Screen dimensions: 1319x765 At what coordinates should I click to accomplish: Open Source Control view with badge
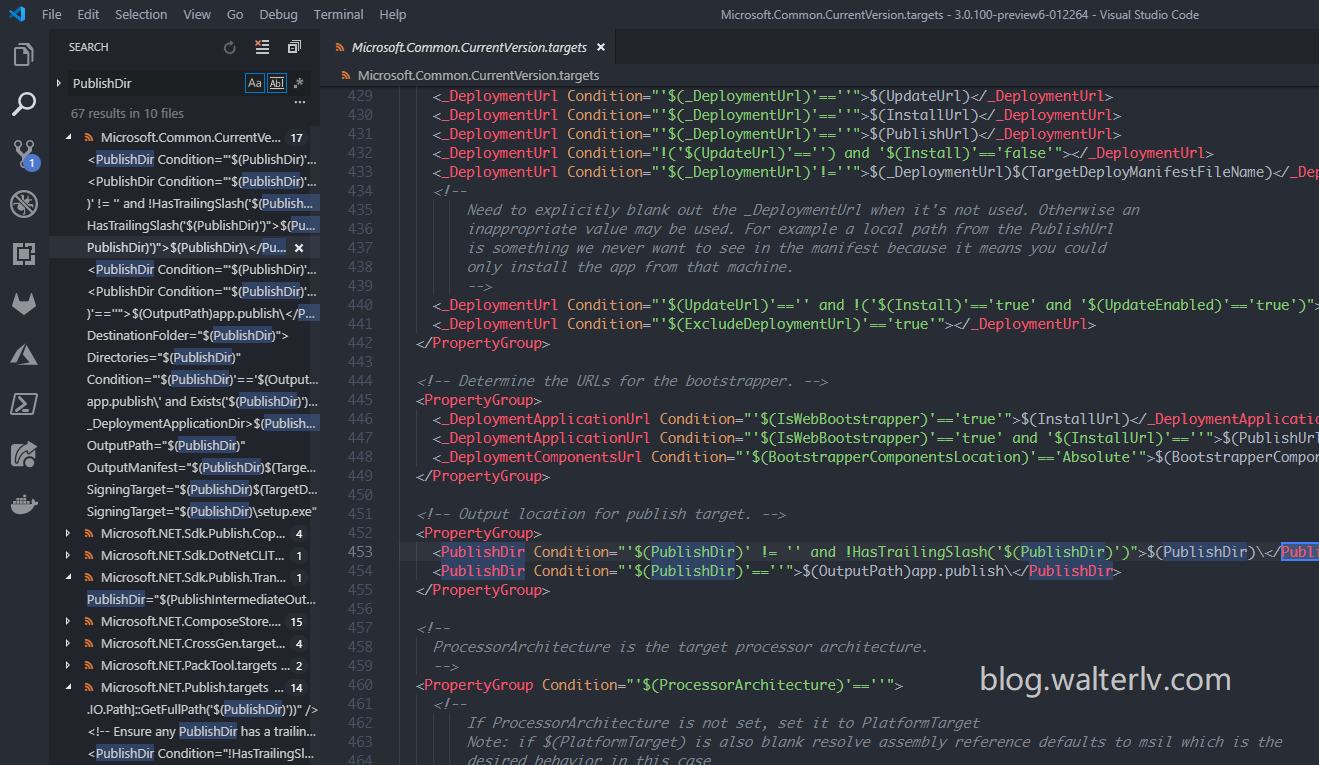pyautogui.click(x=24, y=154)
